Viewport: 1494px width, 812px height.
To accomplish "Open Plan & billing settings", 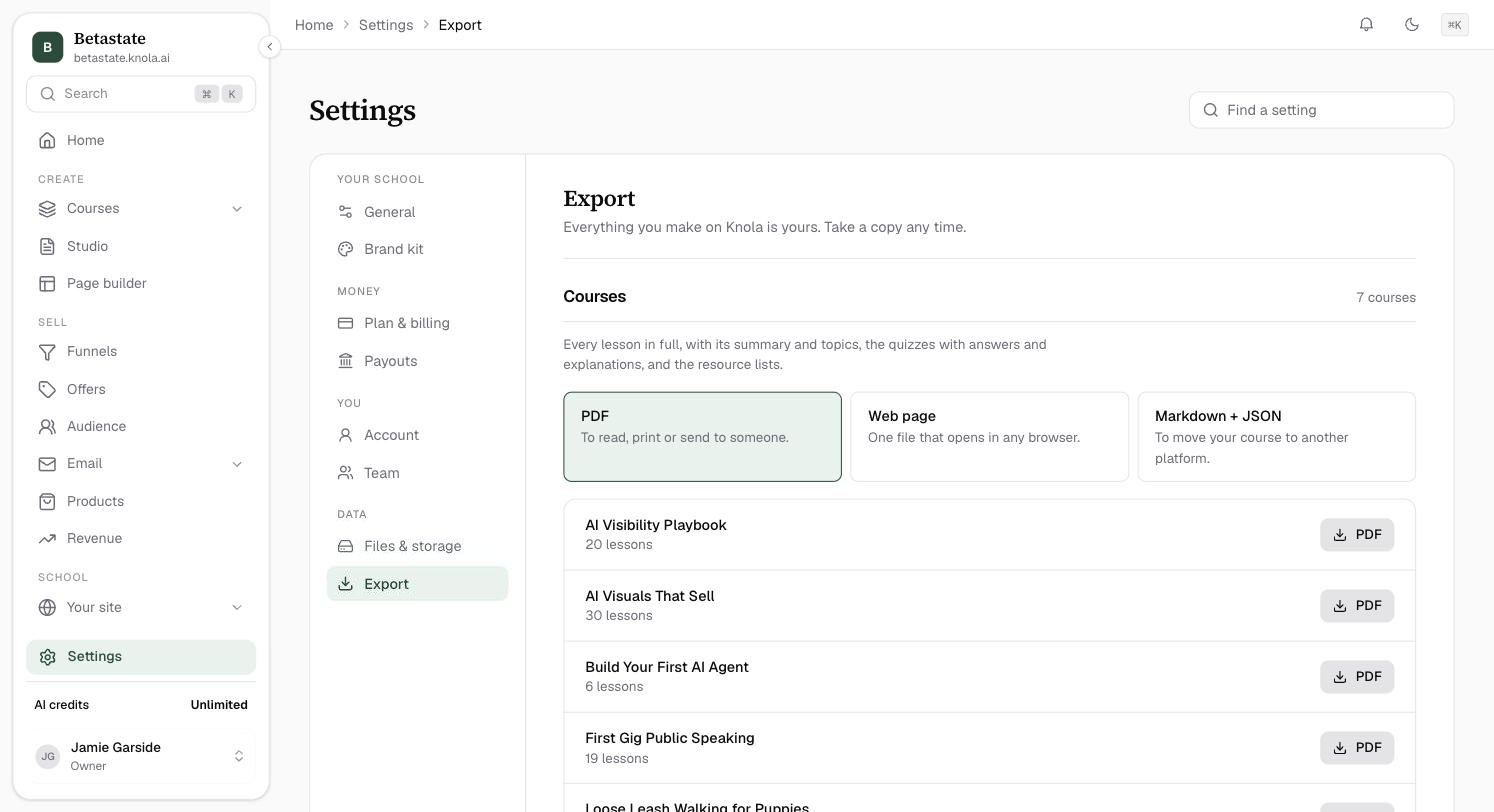I will [x=417, y=323].
